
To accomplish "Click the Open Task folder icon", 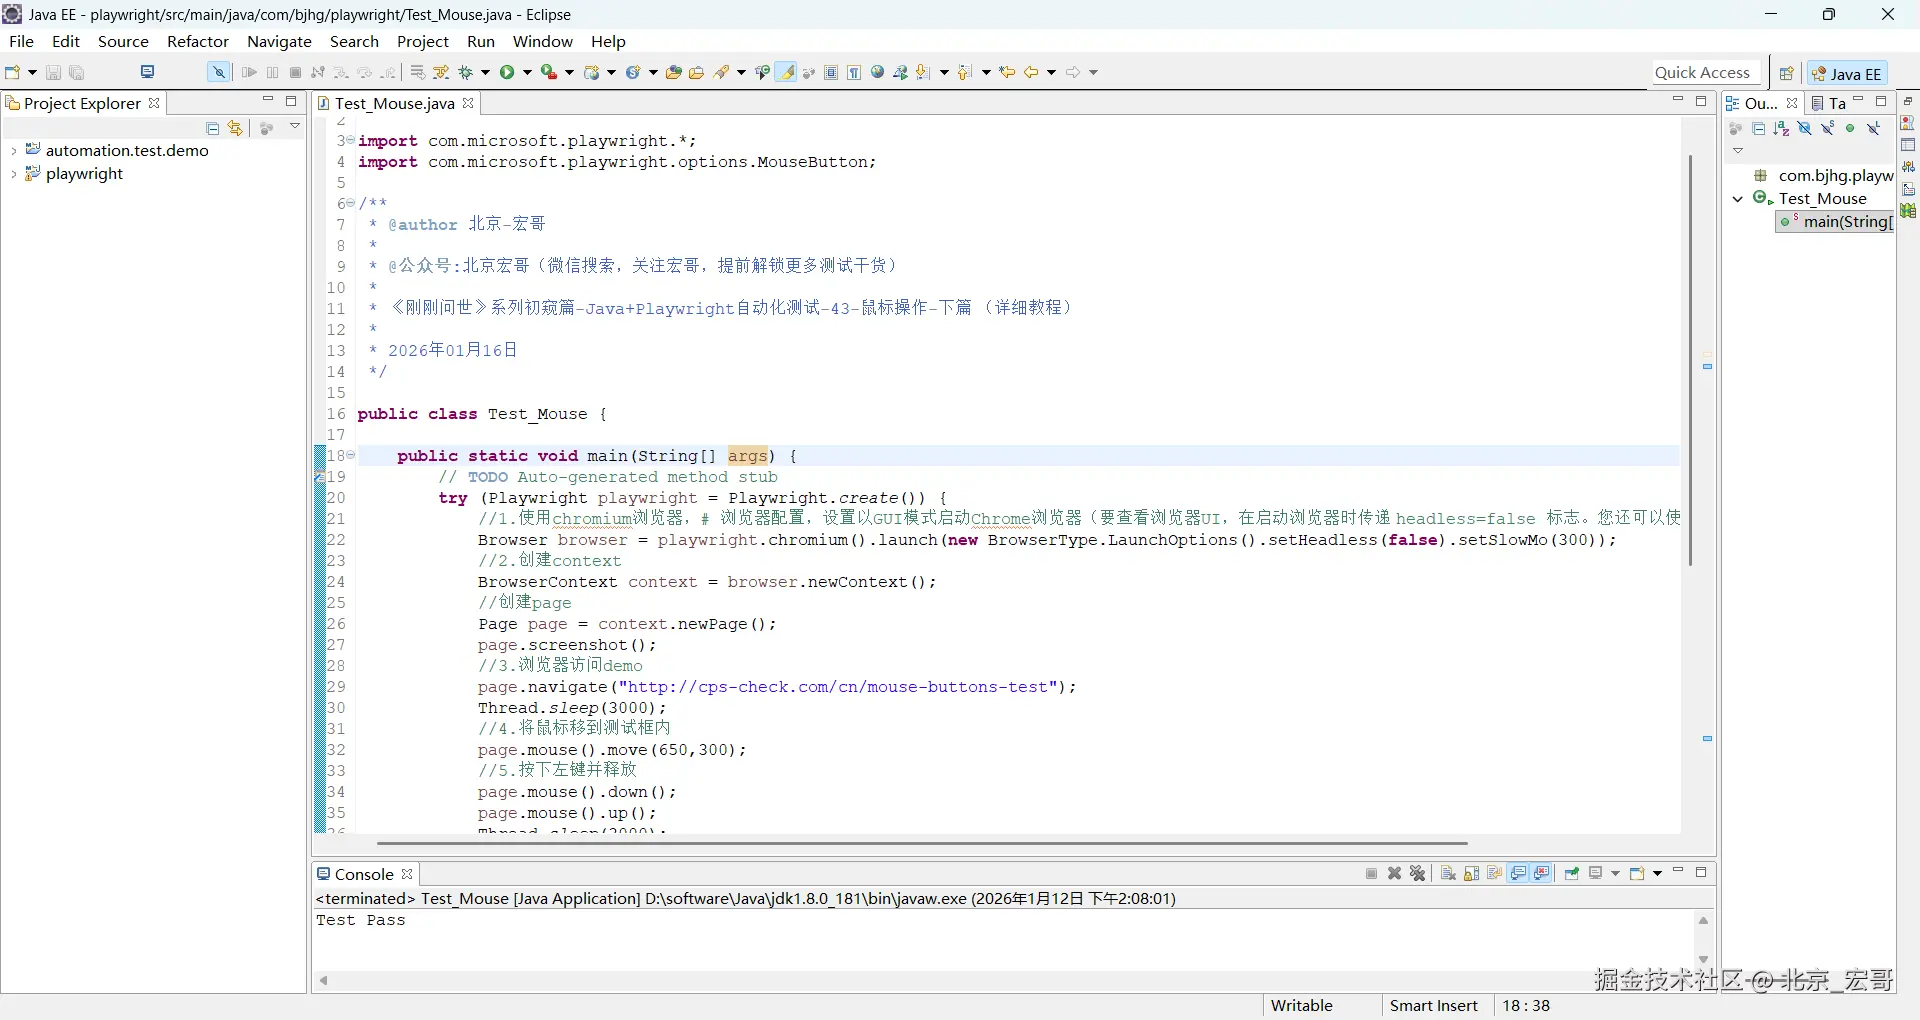I will point(697,72).
